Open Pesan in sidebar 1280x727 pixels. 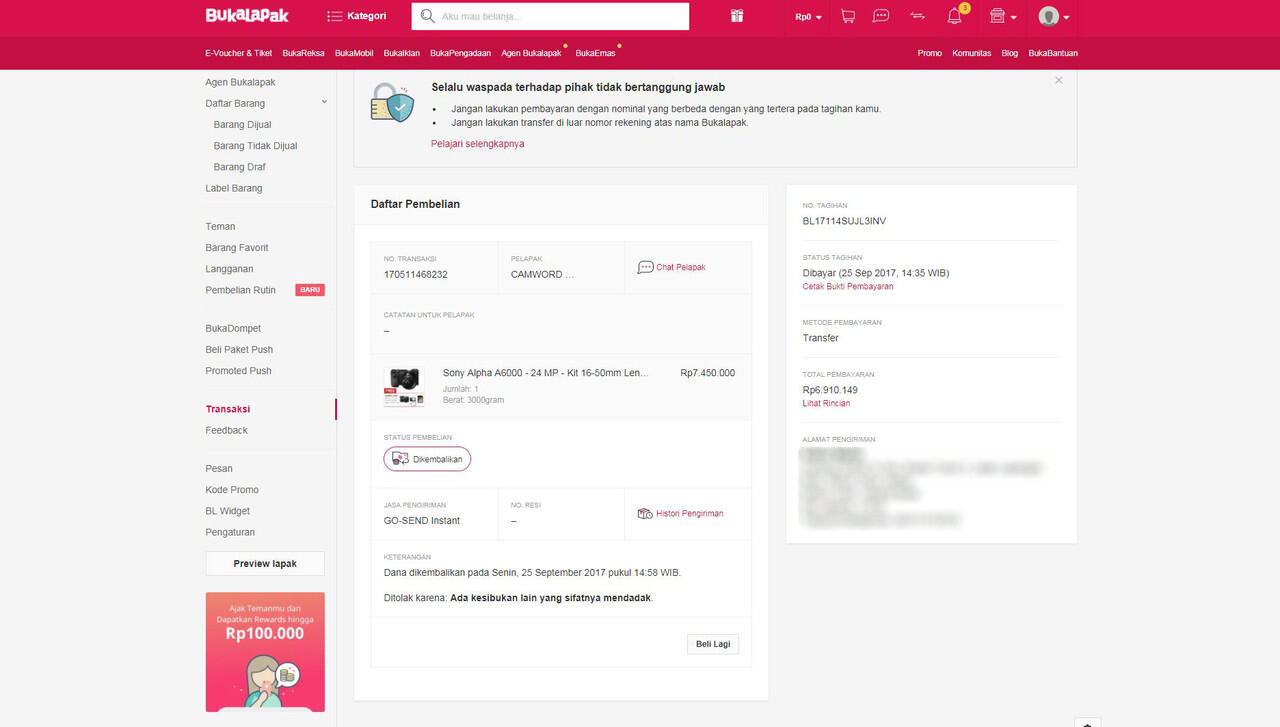coord(219,468)
